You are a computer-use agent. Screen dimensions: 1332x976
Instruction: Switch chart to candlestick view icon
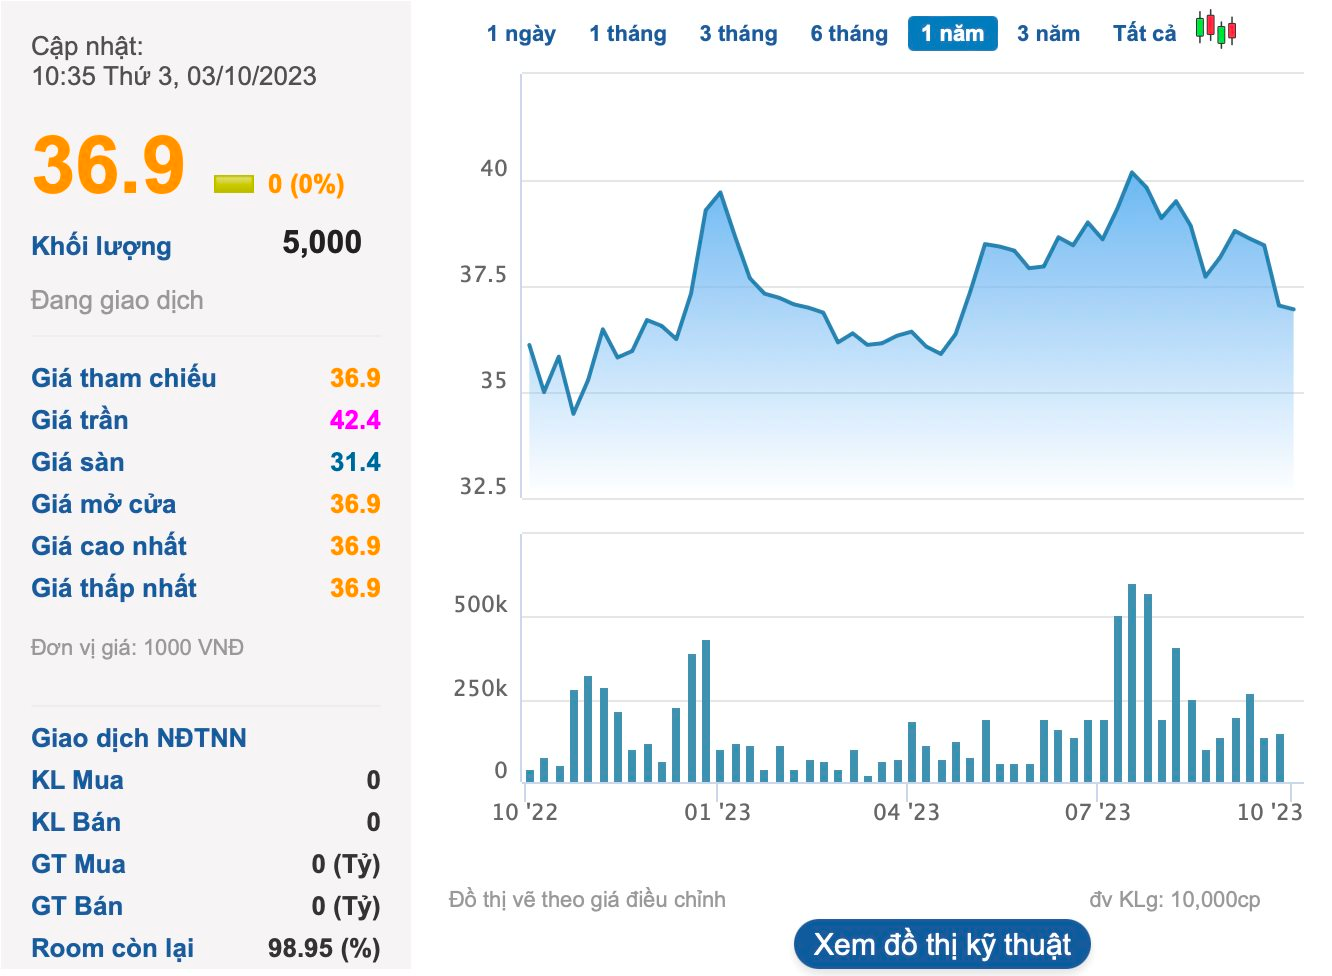point(1216,30)
